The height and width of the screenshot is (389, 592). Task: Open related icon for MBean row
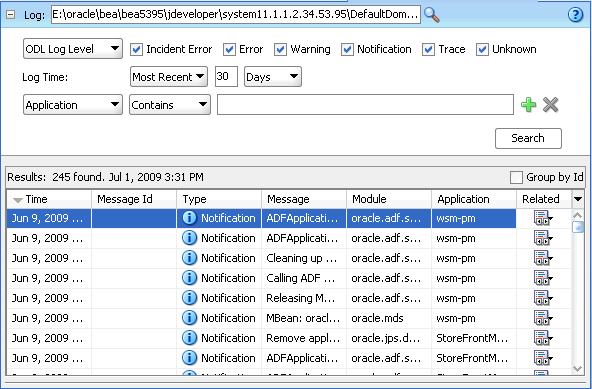[543, 318]
